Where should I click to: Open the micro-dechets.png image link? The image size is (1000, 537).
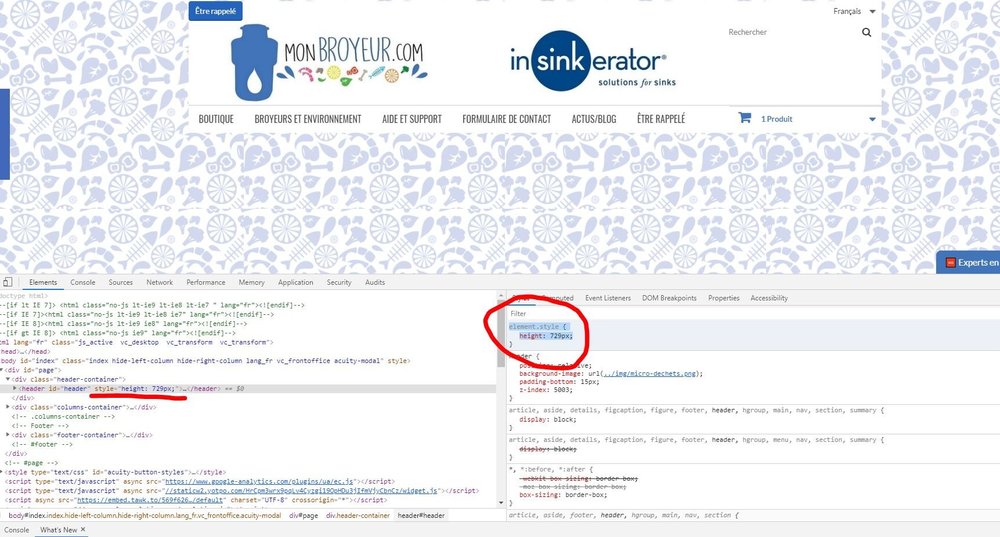pyautogui.click(x=651, y=374)
